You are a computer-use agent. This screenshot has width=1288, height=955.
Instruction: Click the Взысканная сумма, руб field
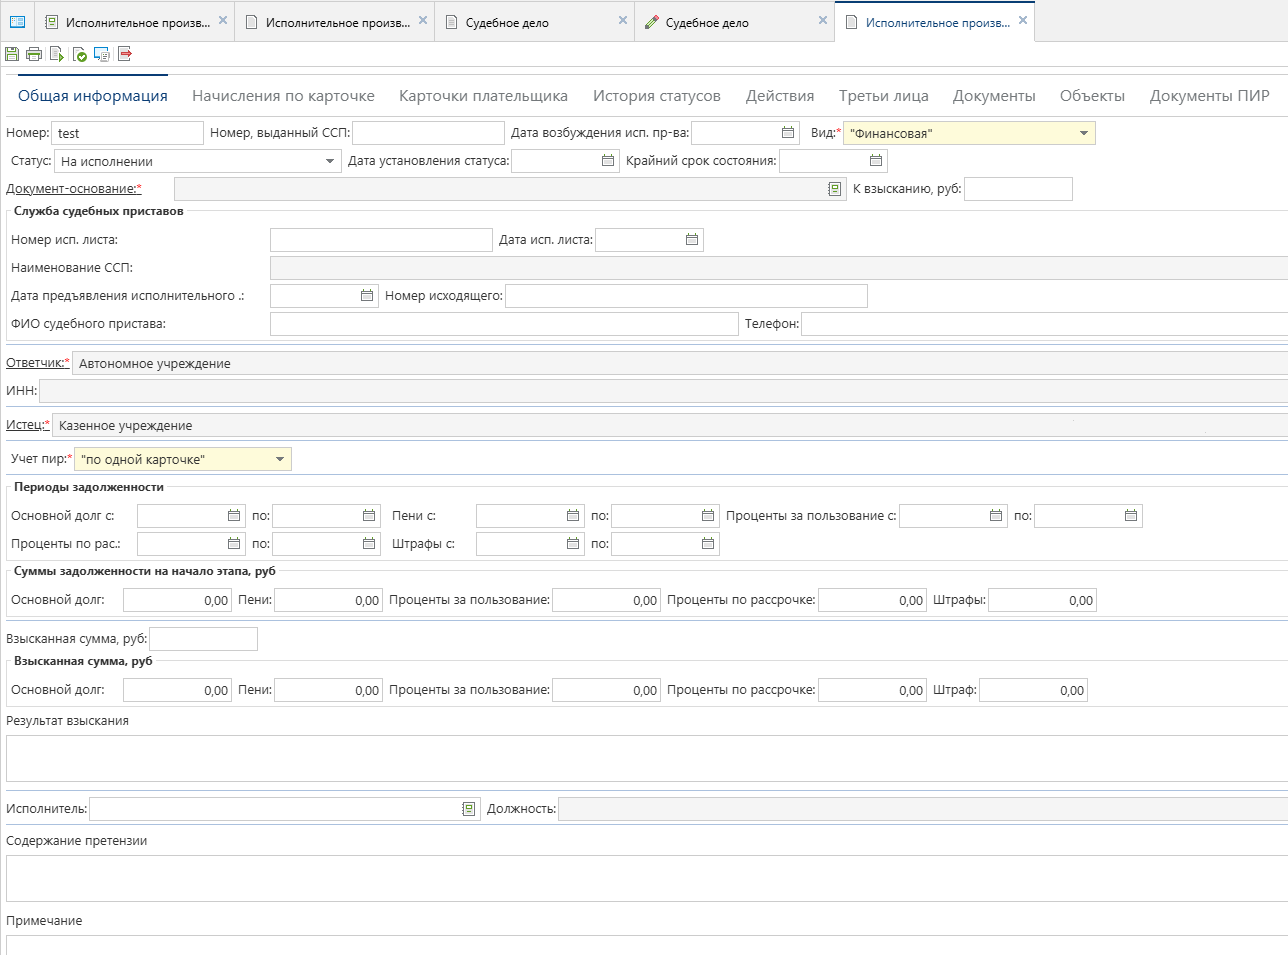pyautogui.click(x=203, y=639)
